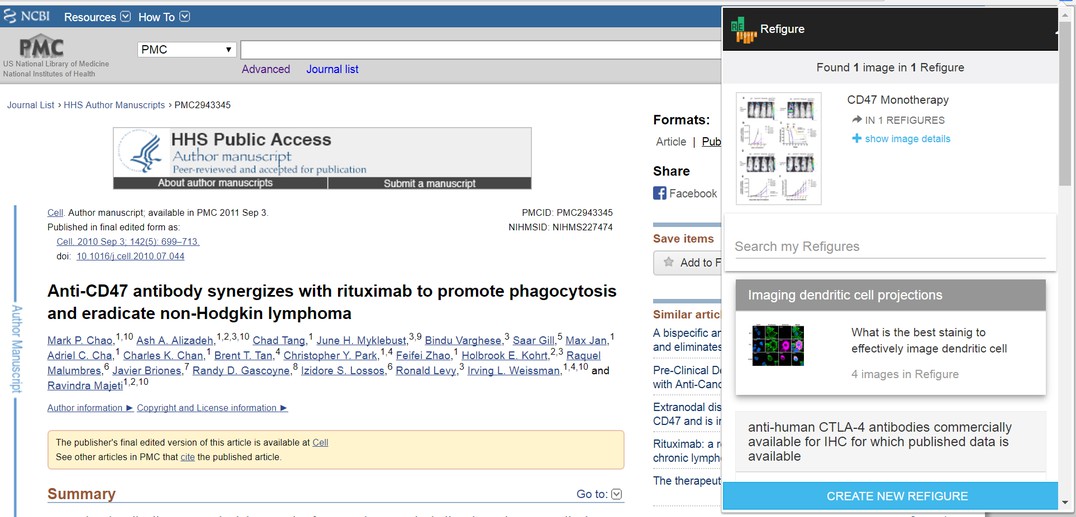The image size is (1076, 517).
Task: Click the HHS eagle logo
Action: click(141, 153)
